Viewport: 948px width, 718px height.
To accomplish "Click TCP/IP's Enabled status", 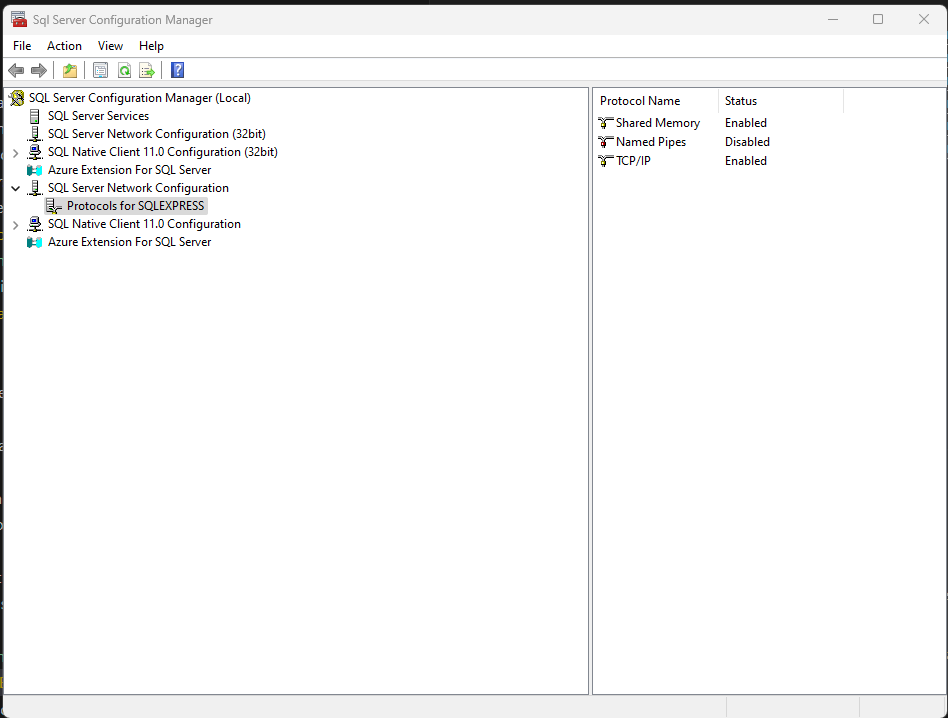I will click(745, 161).
